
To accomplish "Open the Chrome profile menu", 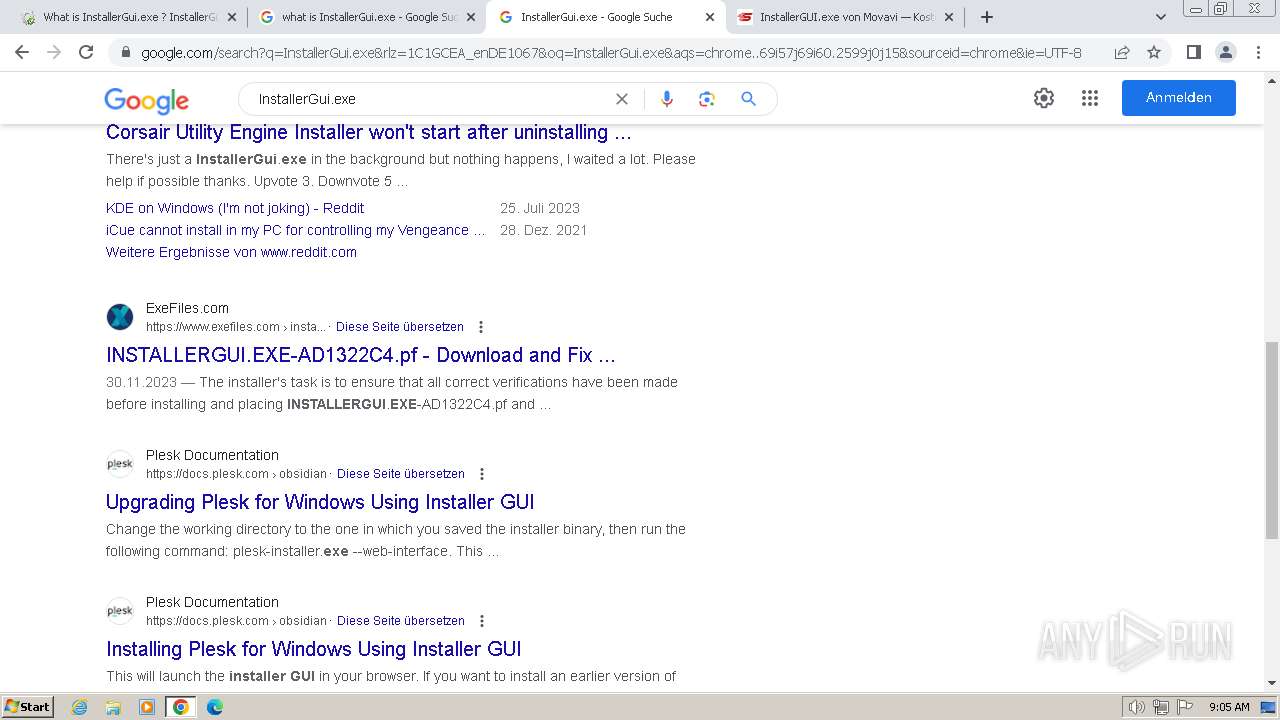I will point(1225,52).
